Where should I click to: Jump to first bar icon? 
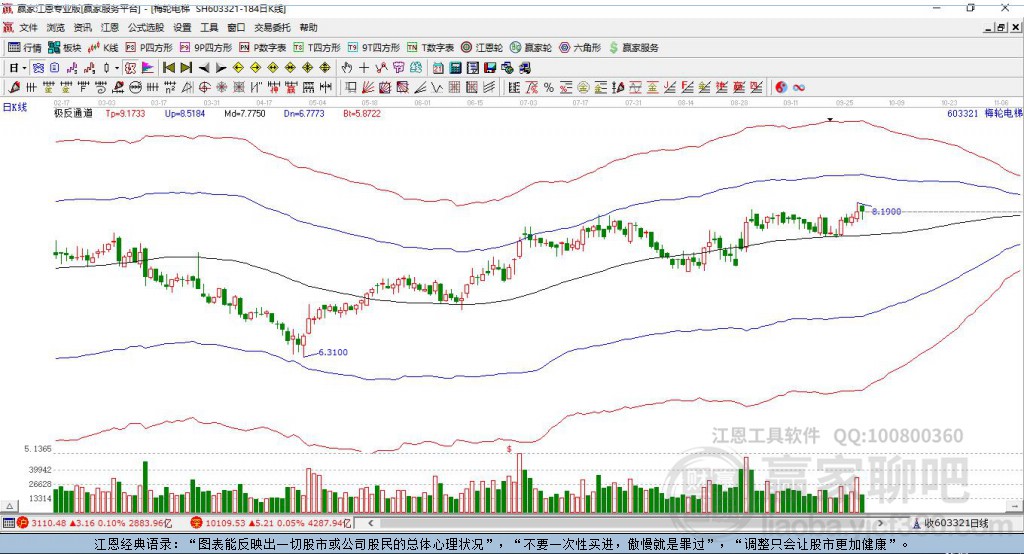coord(168,68)
